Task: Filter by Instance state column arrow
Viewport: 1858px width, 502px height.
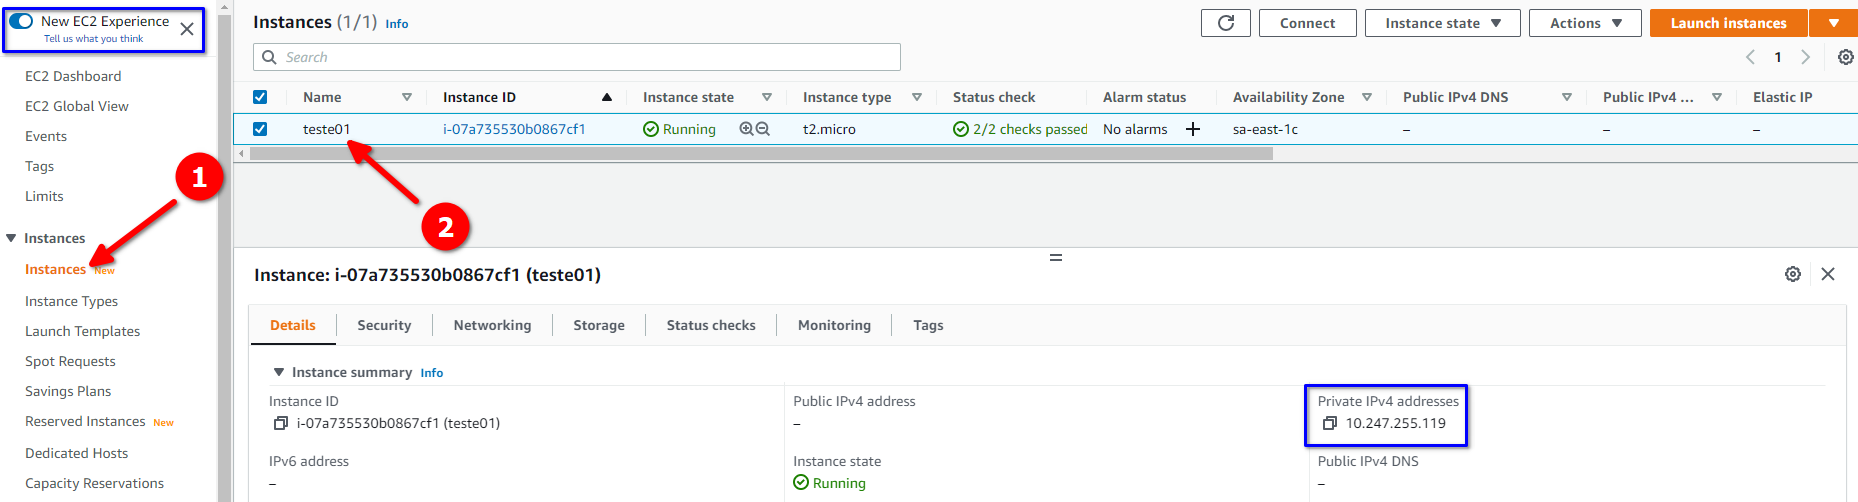Action: (767, 97)
